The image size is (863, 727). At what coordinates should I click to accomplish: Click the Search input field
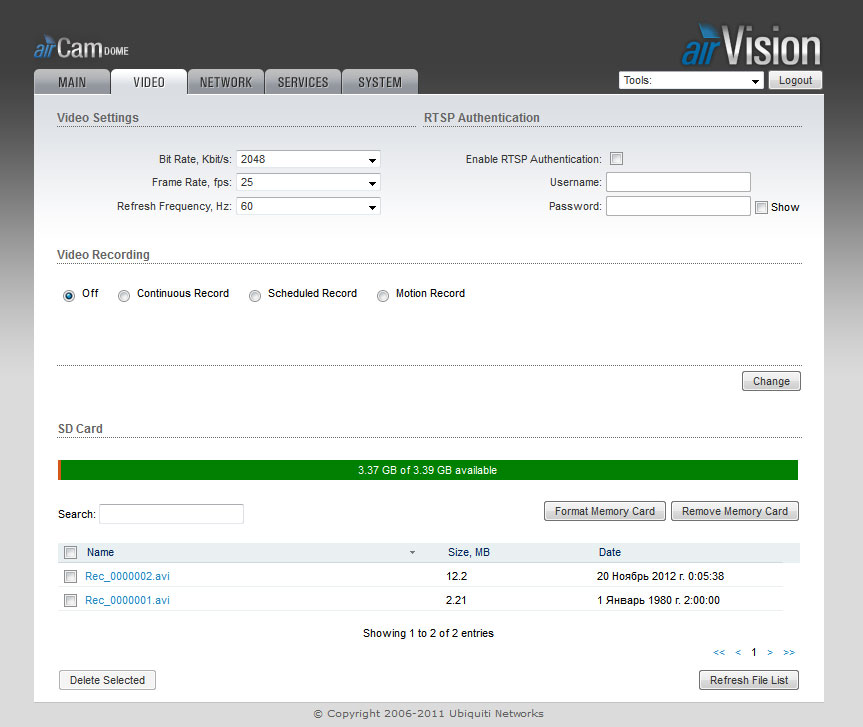[x=170, y=513]
